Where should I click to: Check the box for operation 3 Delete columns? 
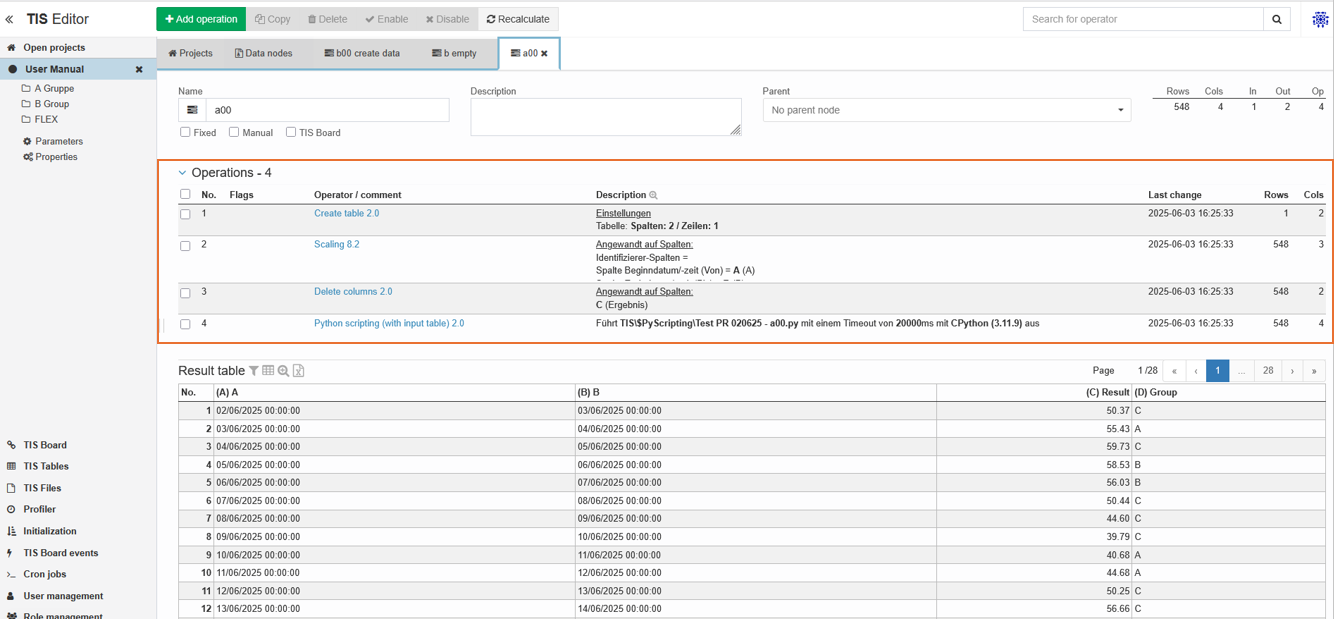point(185,293)
